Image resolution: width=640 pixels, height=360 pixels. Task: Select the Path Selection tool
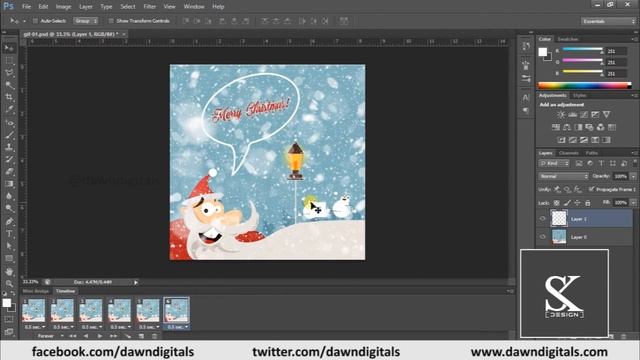click(9, 246)
